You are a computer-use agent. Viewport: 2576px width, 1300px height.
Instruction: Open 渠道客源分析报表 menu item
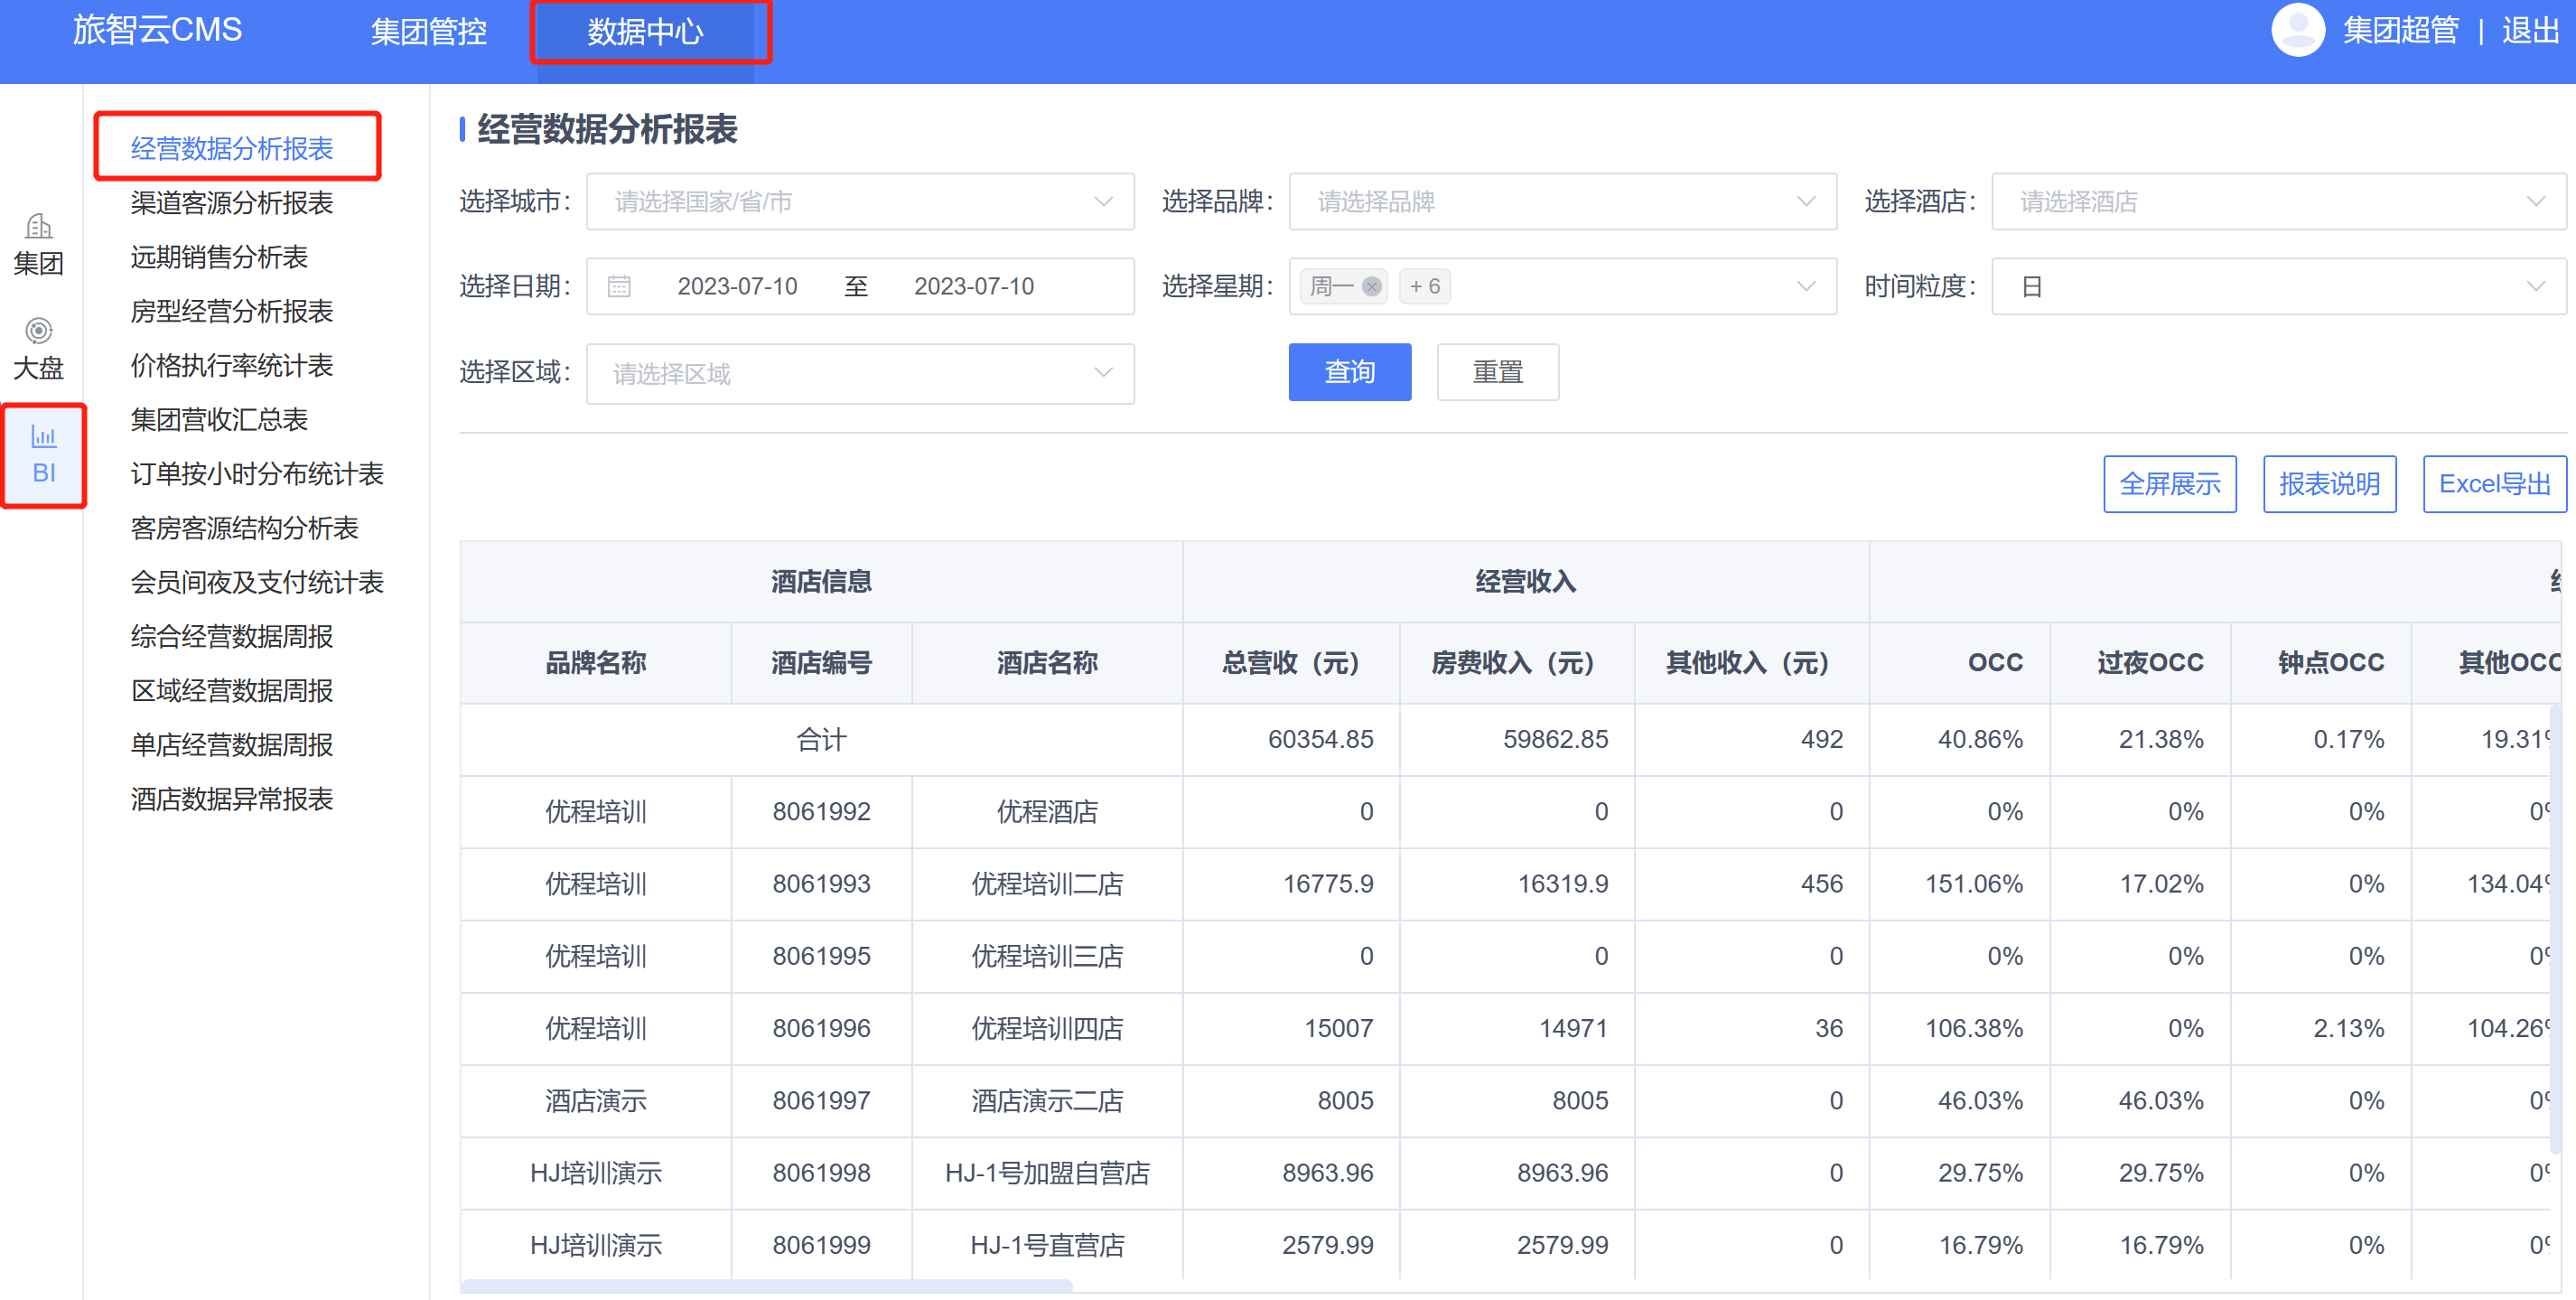[232, 203]
